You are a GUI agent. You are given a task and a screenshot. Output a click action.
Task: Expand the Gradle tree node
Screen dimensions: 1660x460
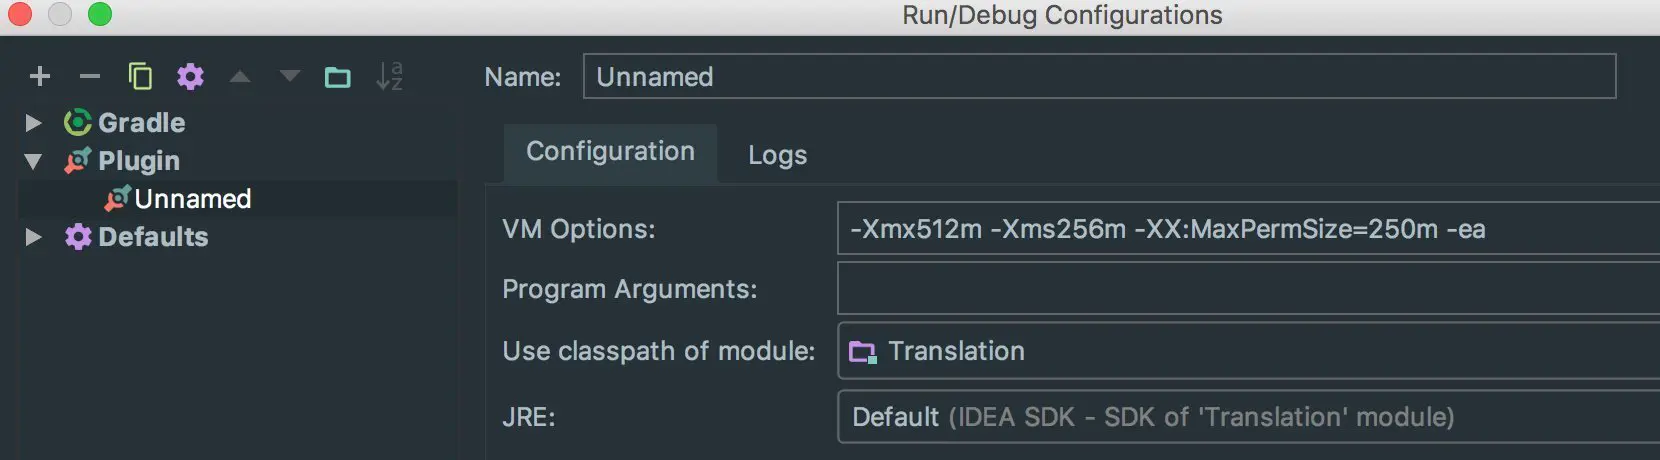33,123
